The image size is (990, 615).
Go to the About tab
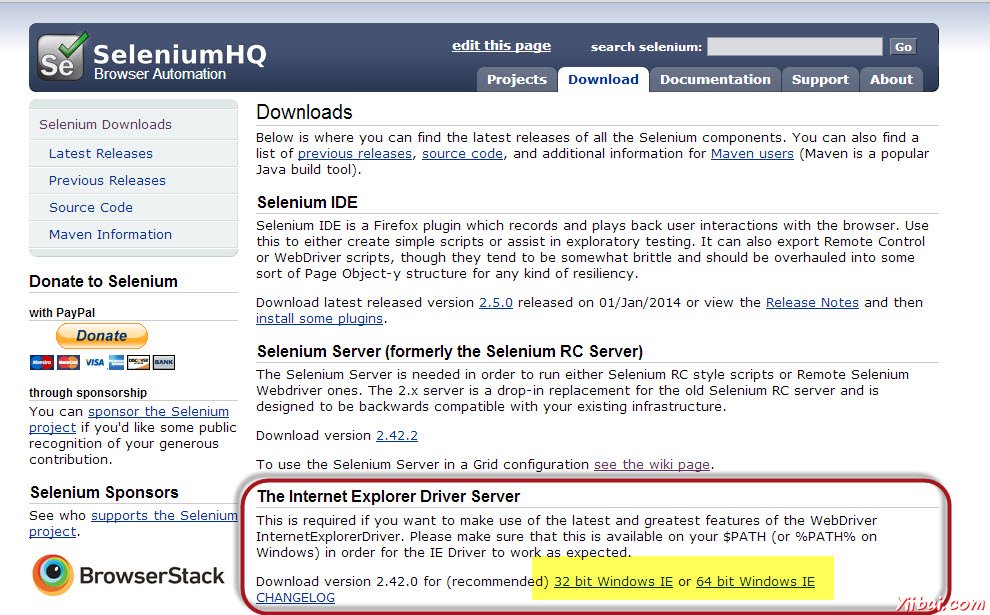pyautogui.click(x=891, y=80)
